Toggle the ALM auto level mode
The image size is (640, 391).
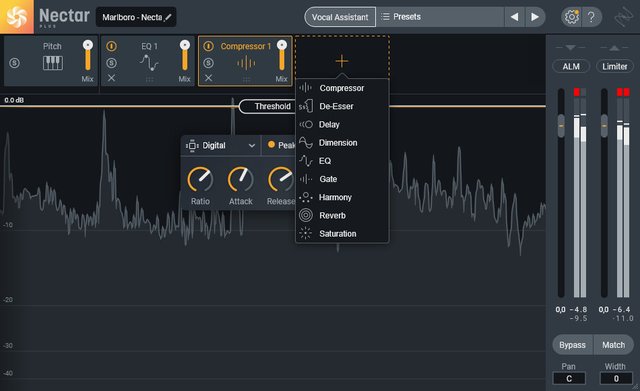571,67
